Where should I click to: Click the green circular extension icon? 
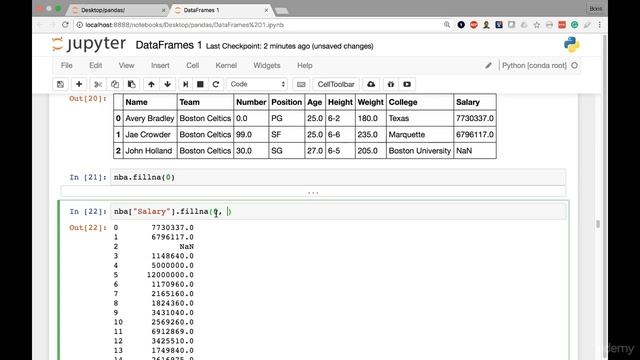(x=574, y=25)
